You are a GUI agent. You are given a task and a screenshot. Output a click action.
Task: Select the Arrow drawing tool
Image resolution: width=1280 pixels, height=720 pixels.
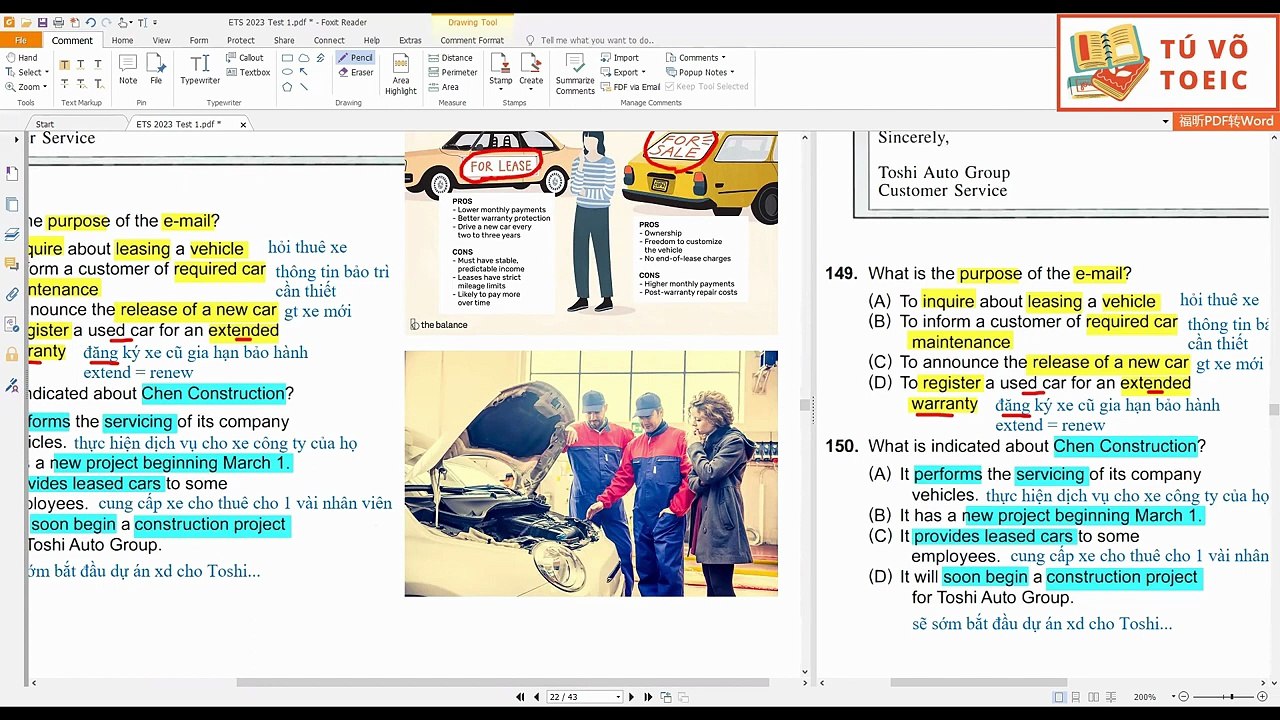[304, 72]
